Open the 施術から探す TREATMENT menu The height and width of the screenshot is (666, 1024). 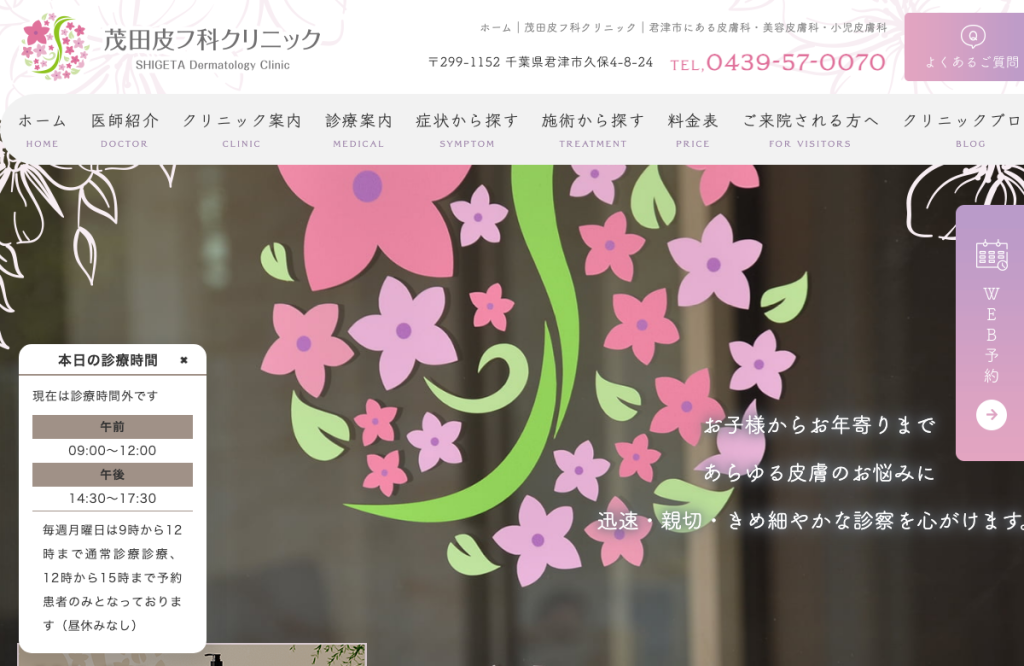point(593,129)
